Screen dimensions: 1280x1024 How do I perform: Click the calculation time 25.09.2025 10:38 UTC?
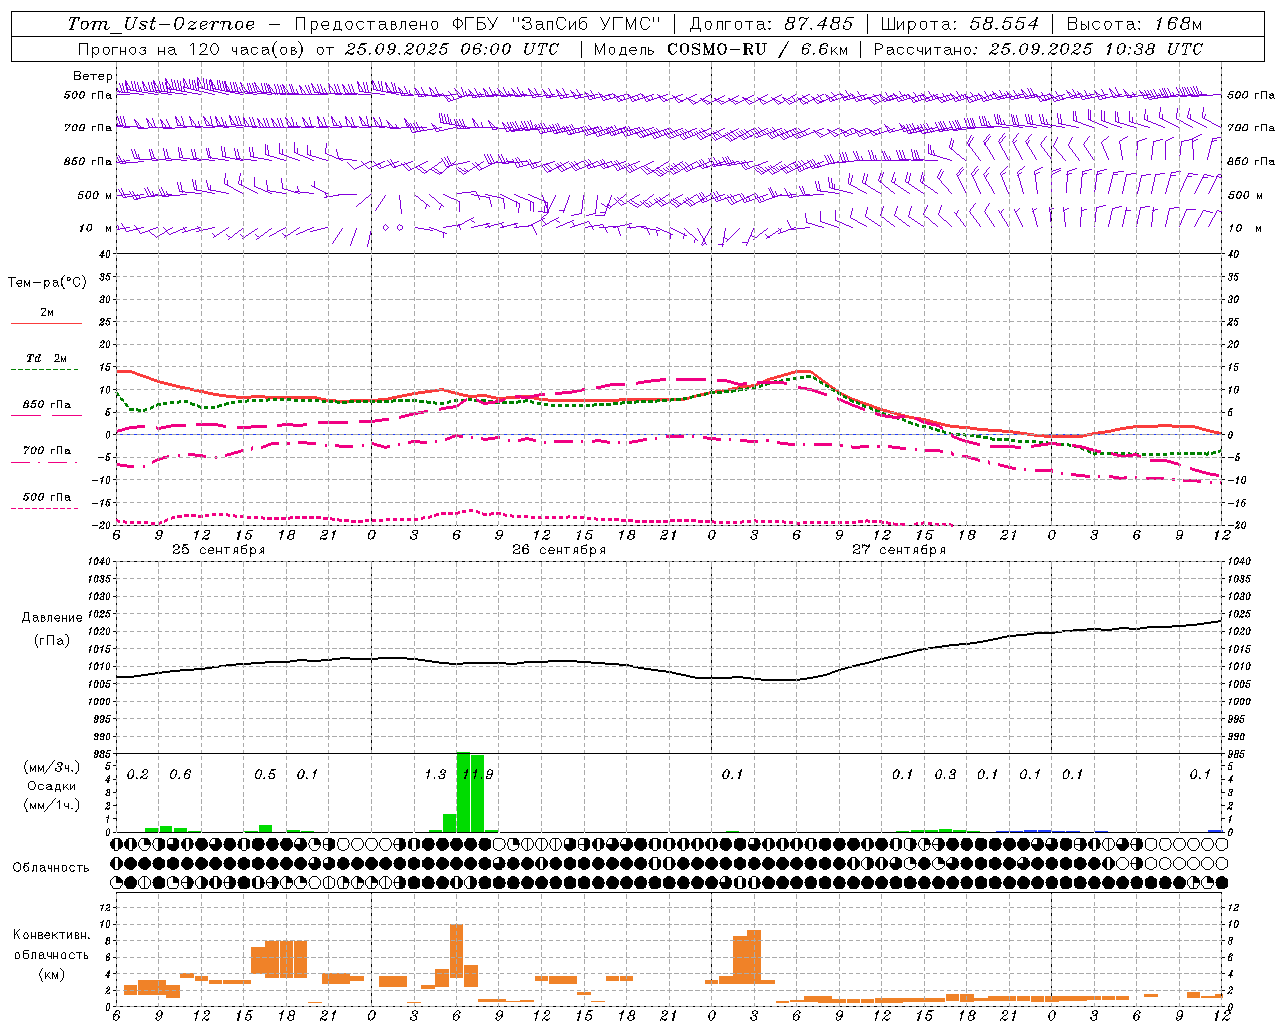pos(1095,49)
